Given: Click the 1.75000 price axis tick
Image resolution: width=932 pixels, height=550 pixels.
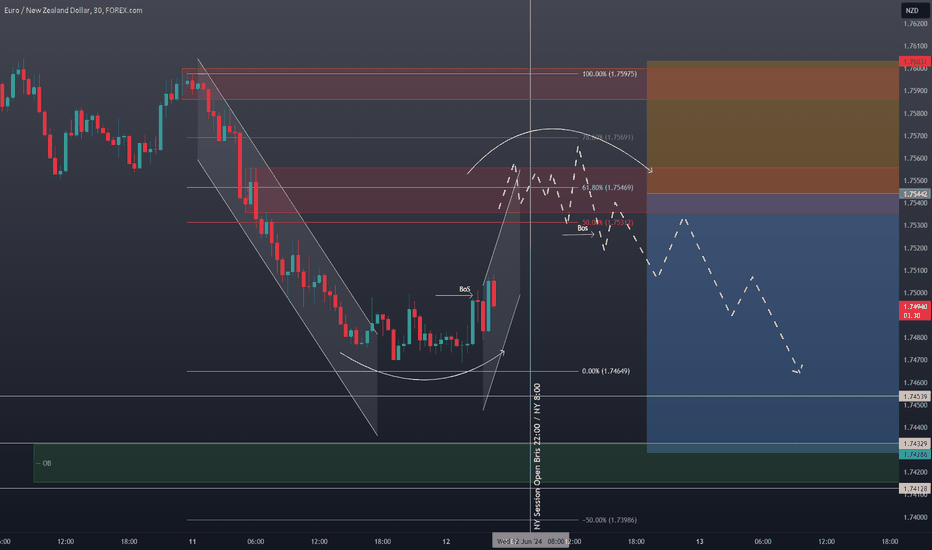Looking at the screenshot, I should pos(915,293).
